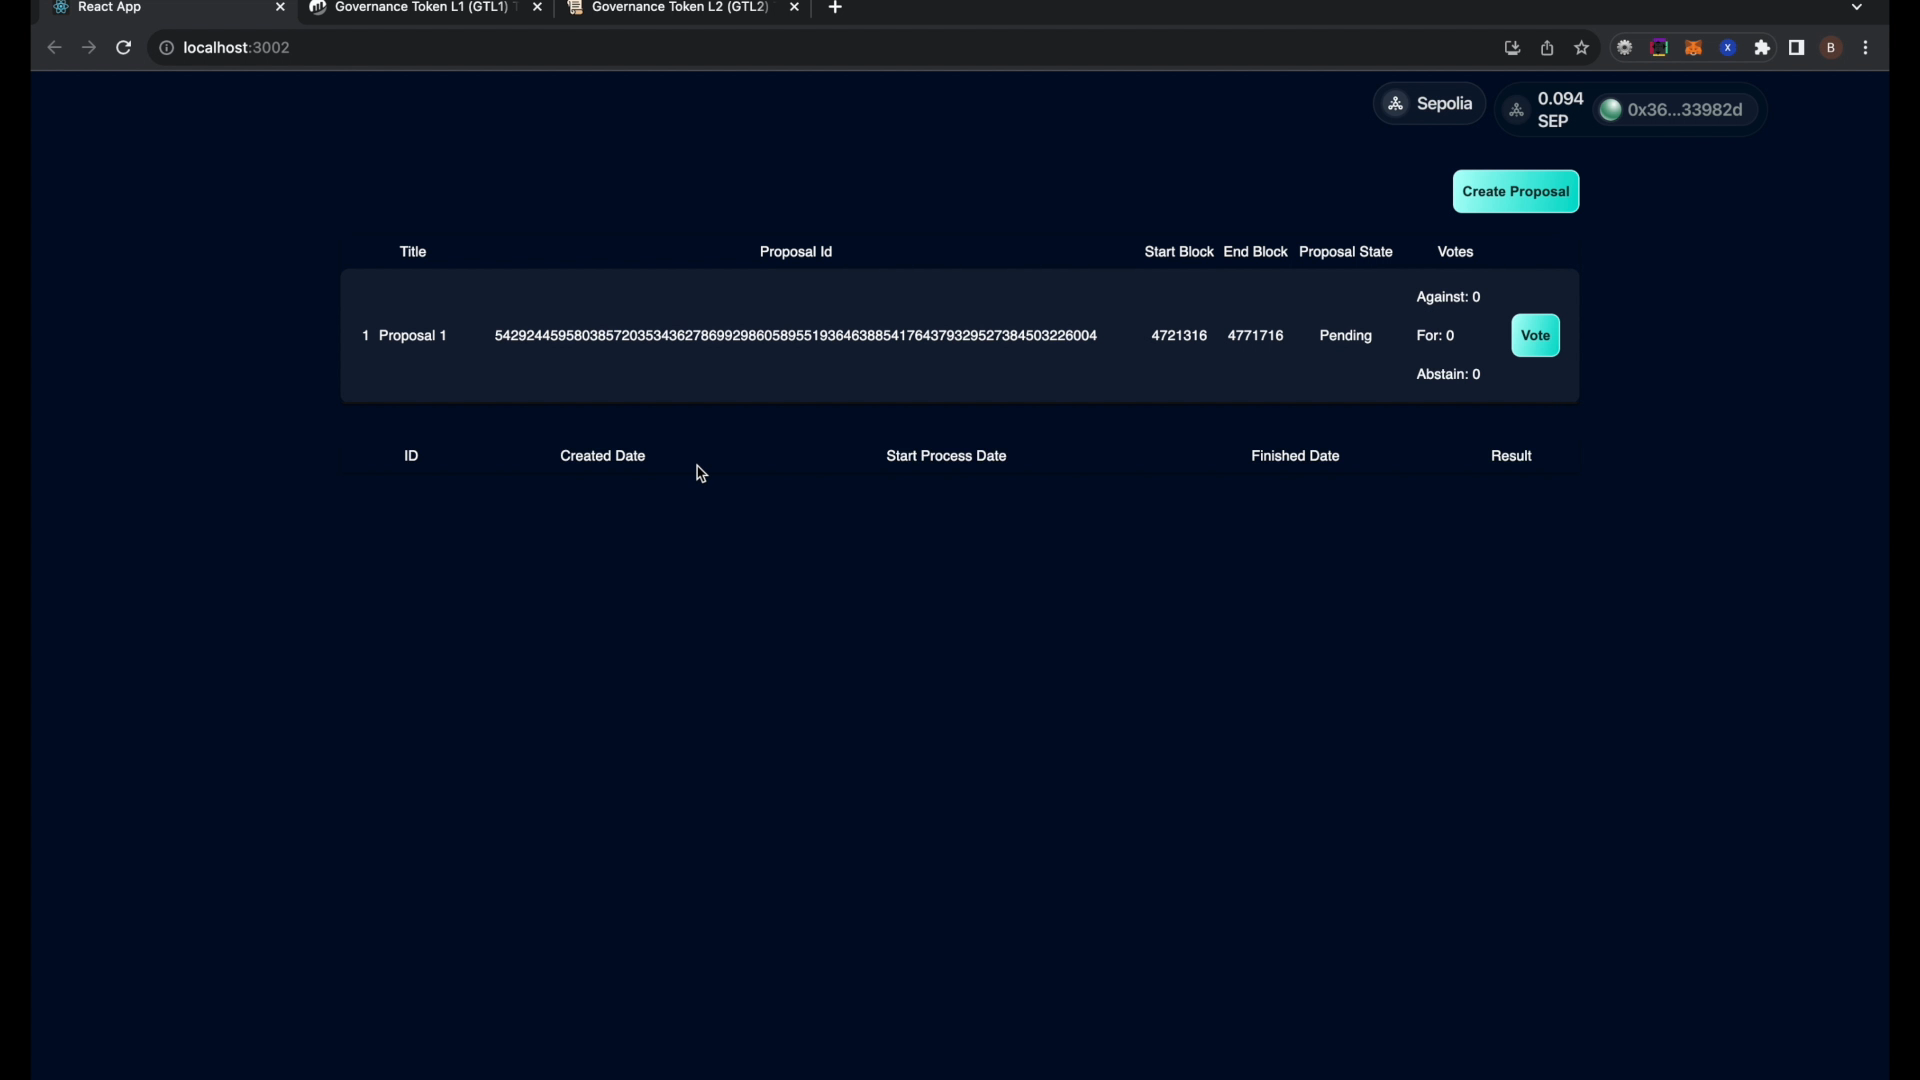Open the Chrome three-dot menu

point(1866,48)
